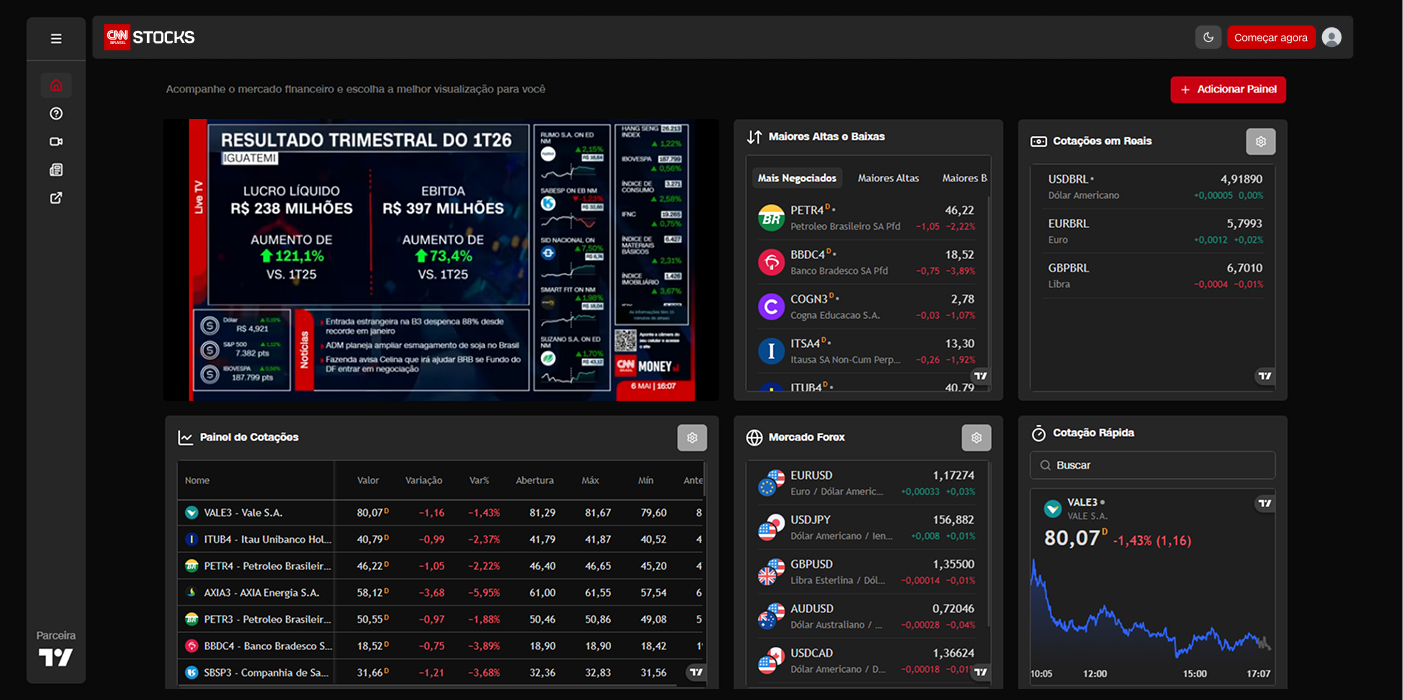The image size is (1403, 700).
Task: Click the Começar agora button
Action: pyautogui.click(x=1271, y=37)
